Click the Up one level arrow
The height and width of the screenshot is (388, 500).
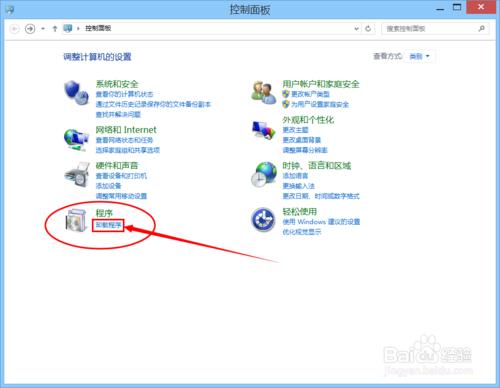pyautogui.click(x=55, y=29)
